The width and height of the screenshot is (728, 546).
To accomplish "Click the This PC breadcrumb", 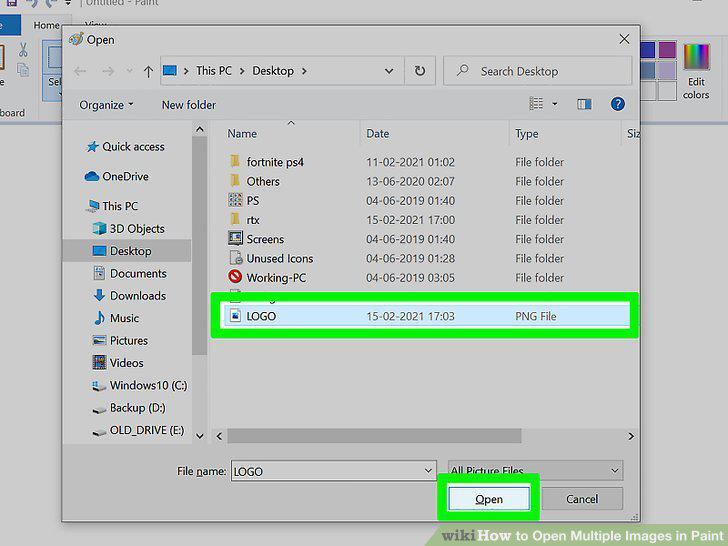I will (214, 71).
